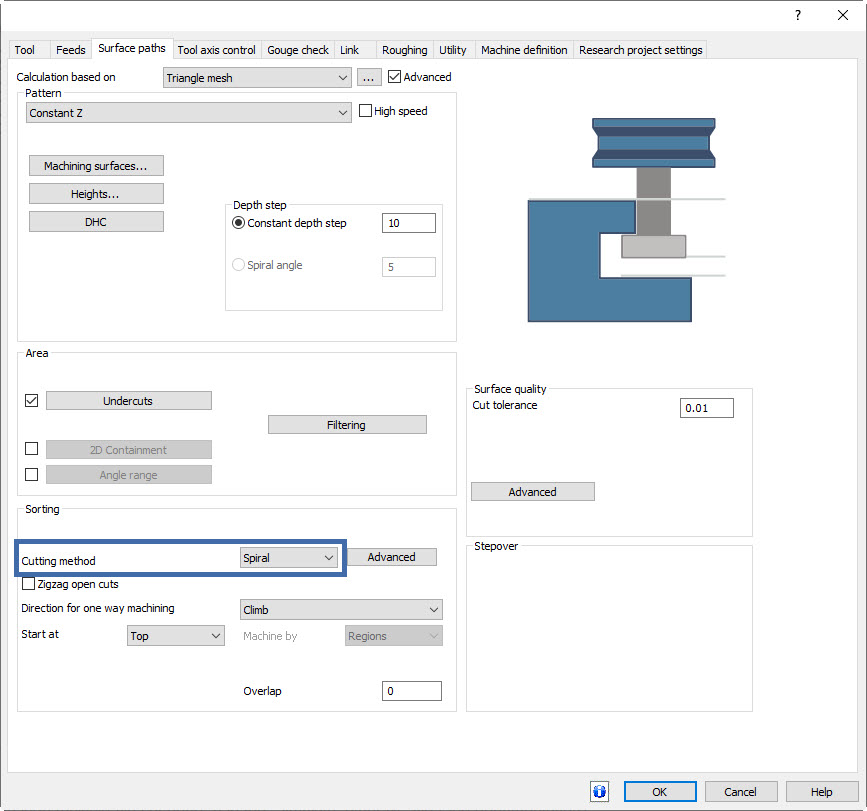Switch to the Feeds tab
This screenshot has height=811, width=867.
(71, 50)
